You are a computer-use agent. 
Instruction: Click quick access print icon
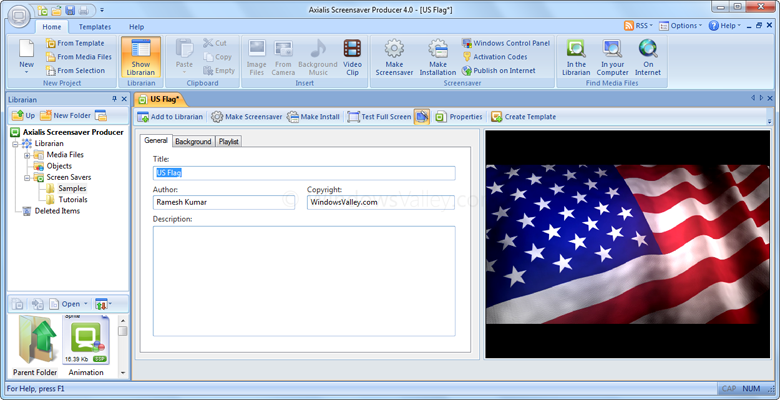coord(84,10)
